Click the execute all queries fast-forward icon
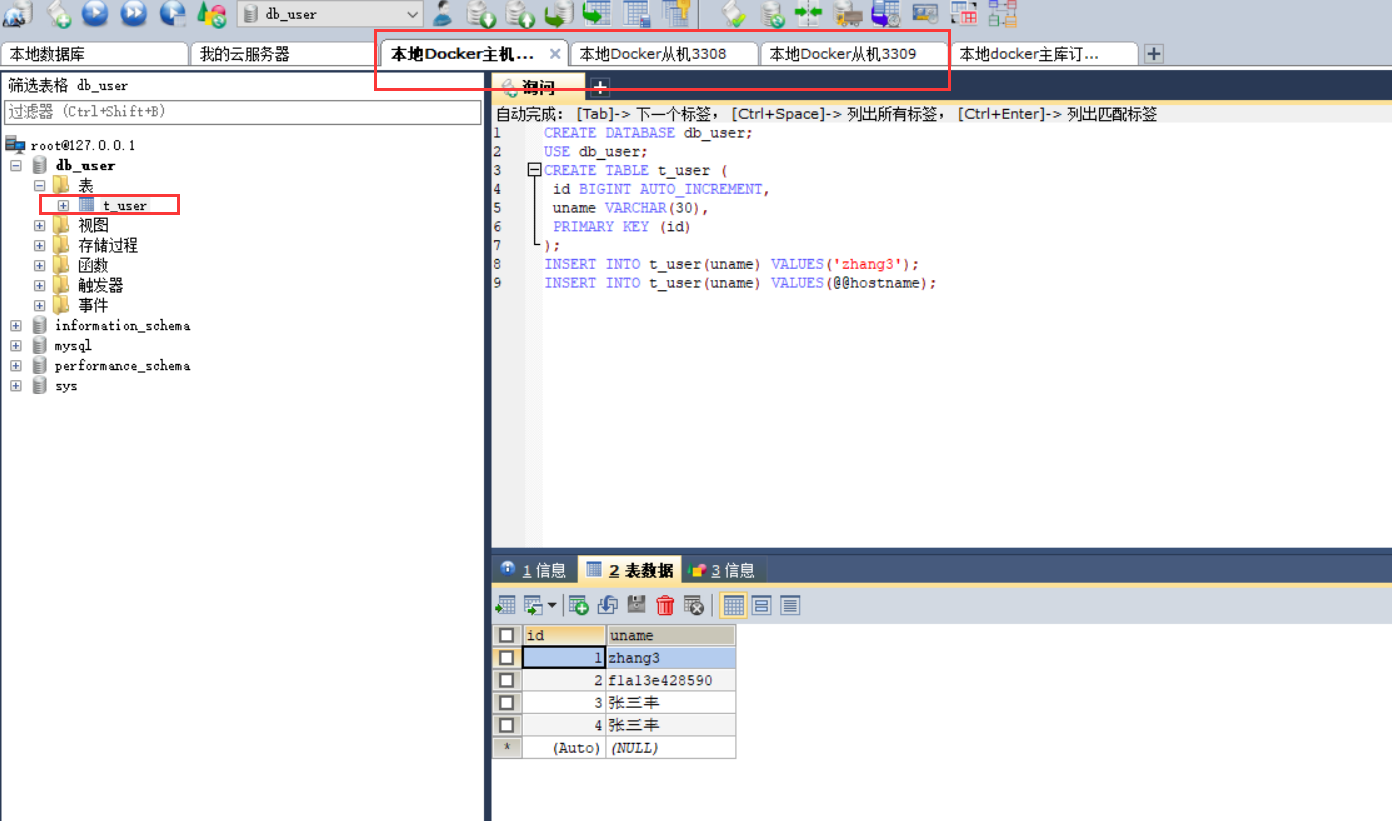Viewport: 1392px width, 821px height. [133, 13]
